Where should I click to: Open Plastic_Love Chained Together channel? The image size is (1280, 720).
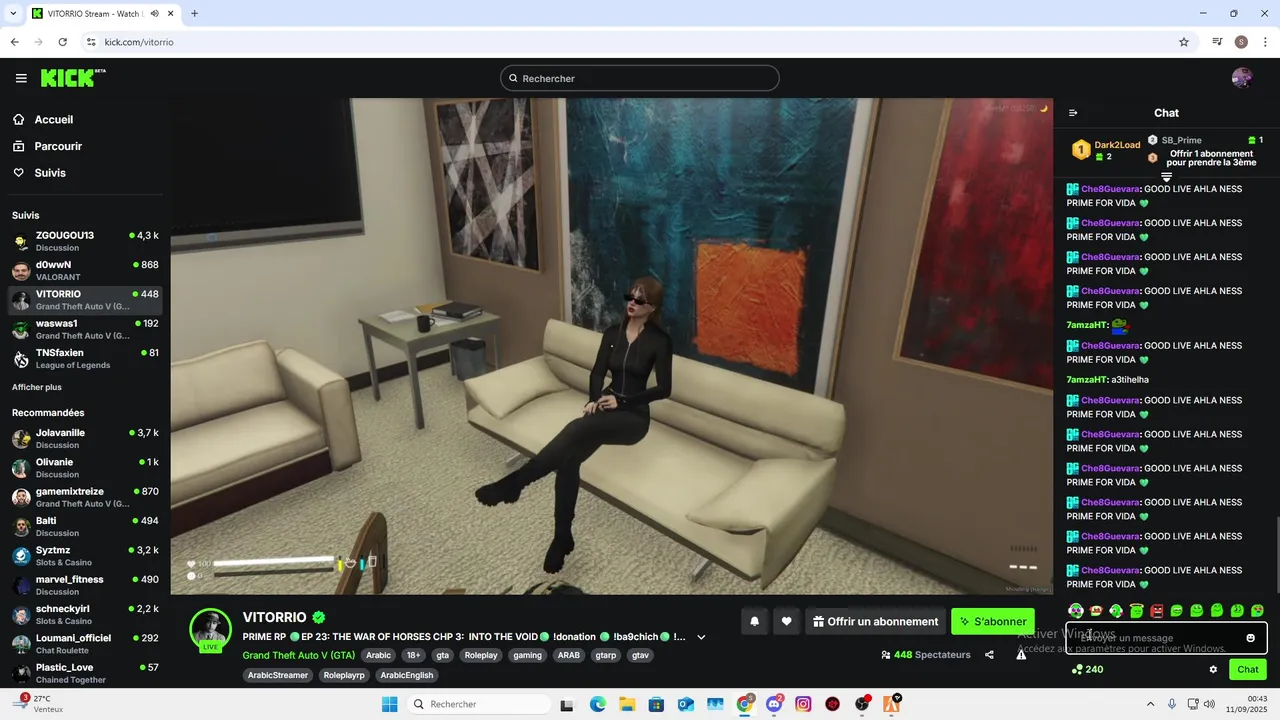point(85,673)
